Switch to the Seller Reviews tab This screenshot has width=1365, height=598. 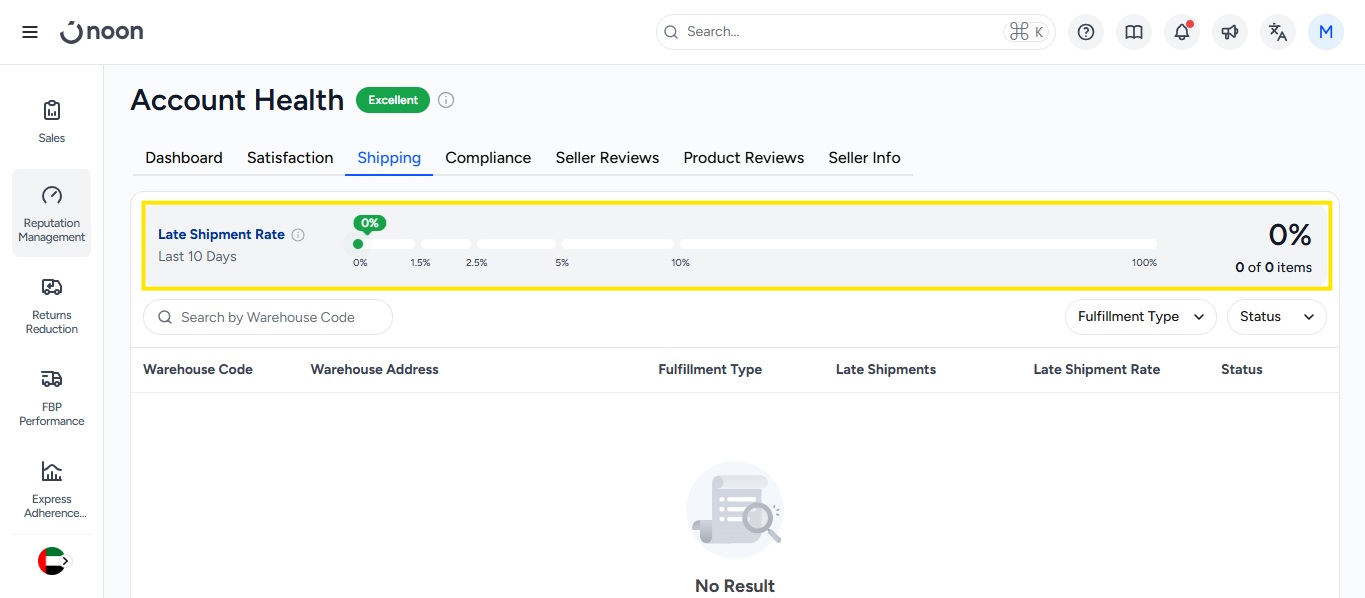(607, 158)
